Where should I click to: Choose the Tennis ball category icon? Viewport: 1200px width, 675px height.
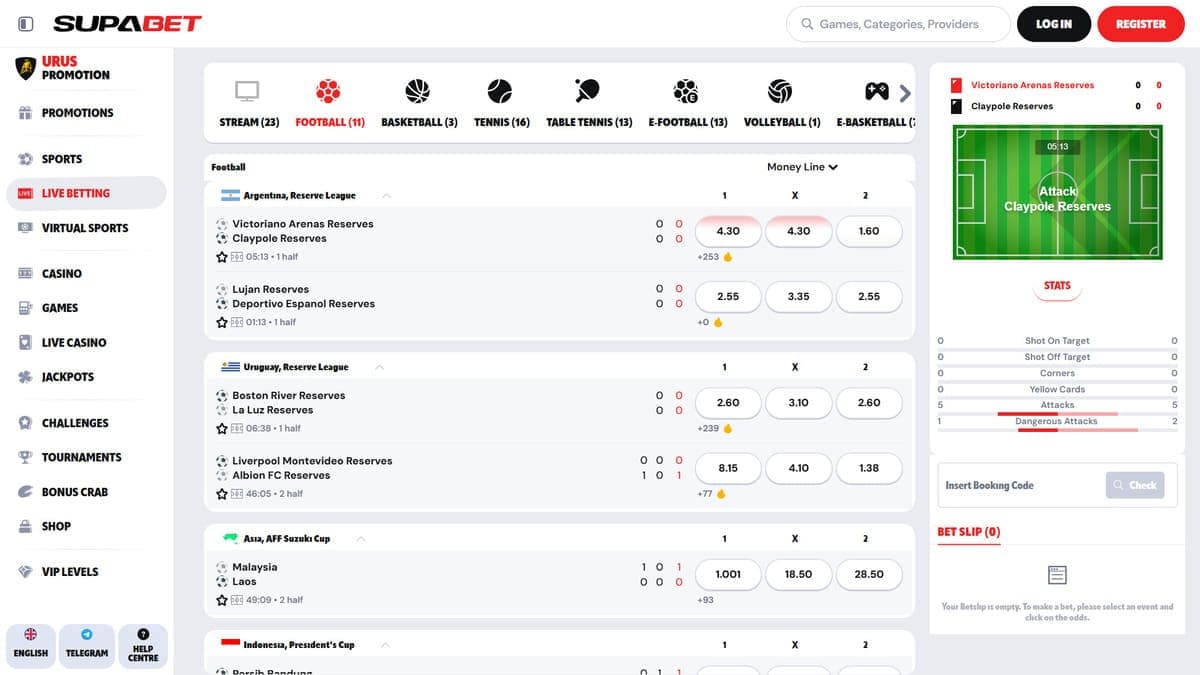[500, 92]
